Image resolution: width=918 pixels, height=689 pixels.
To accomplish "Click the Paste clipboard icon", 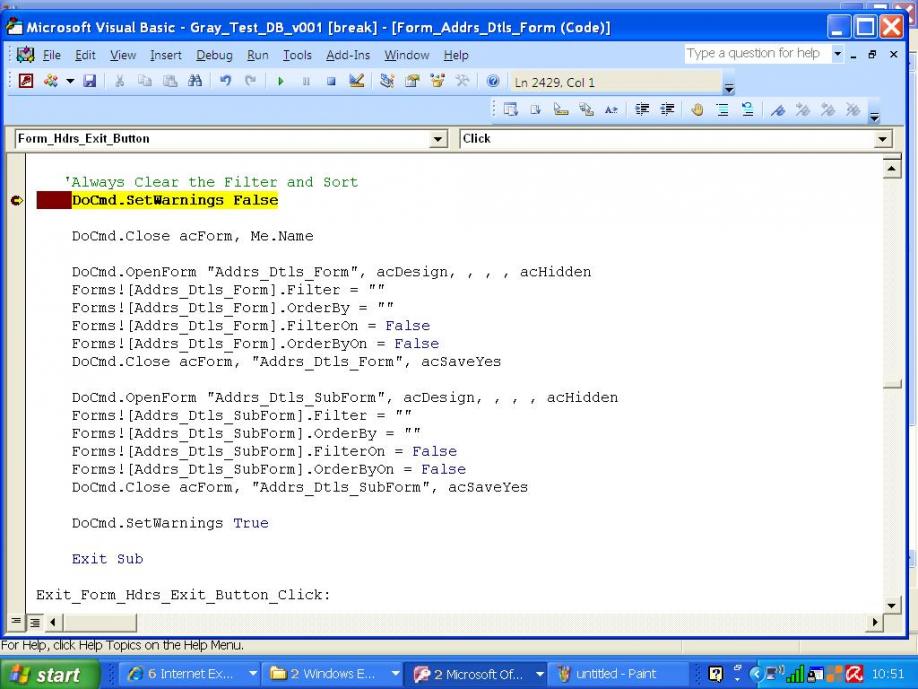I will coord(170,81).
